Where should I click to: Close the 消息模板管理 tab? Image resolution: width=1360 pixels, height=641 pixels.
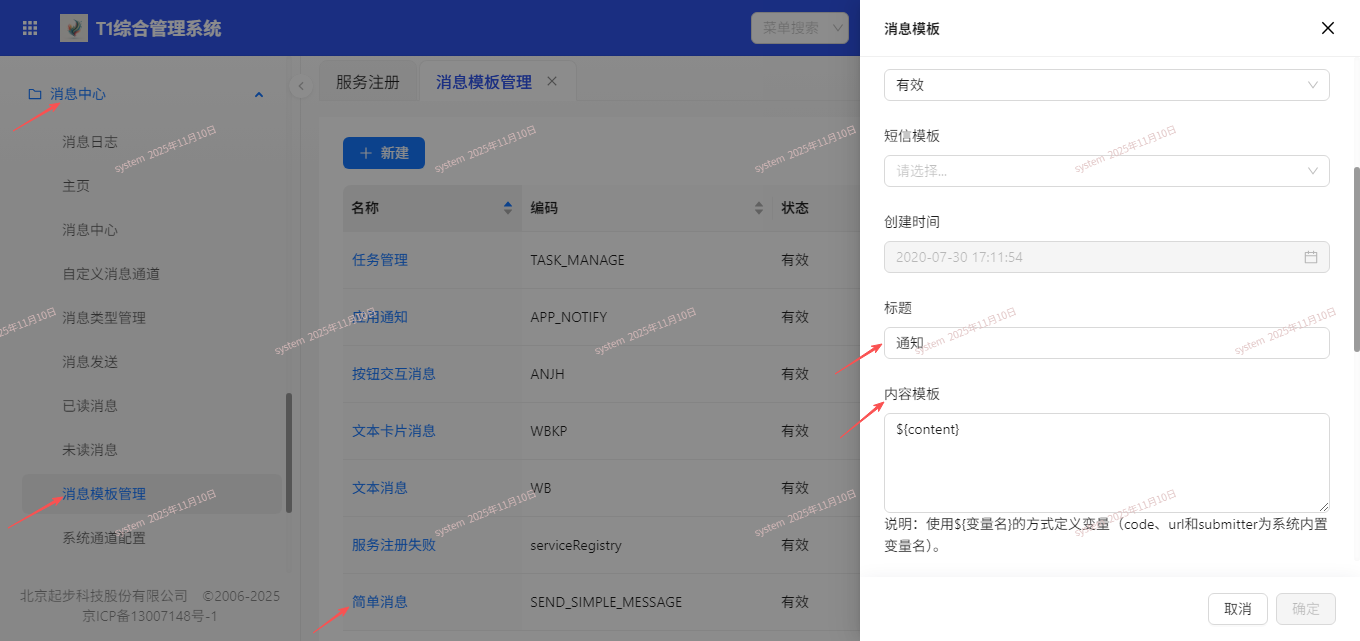point(552,82)
